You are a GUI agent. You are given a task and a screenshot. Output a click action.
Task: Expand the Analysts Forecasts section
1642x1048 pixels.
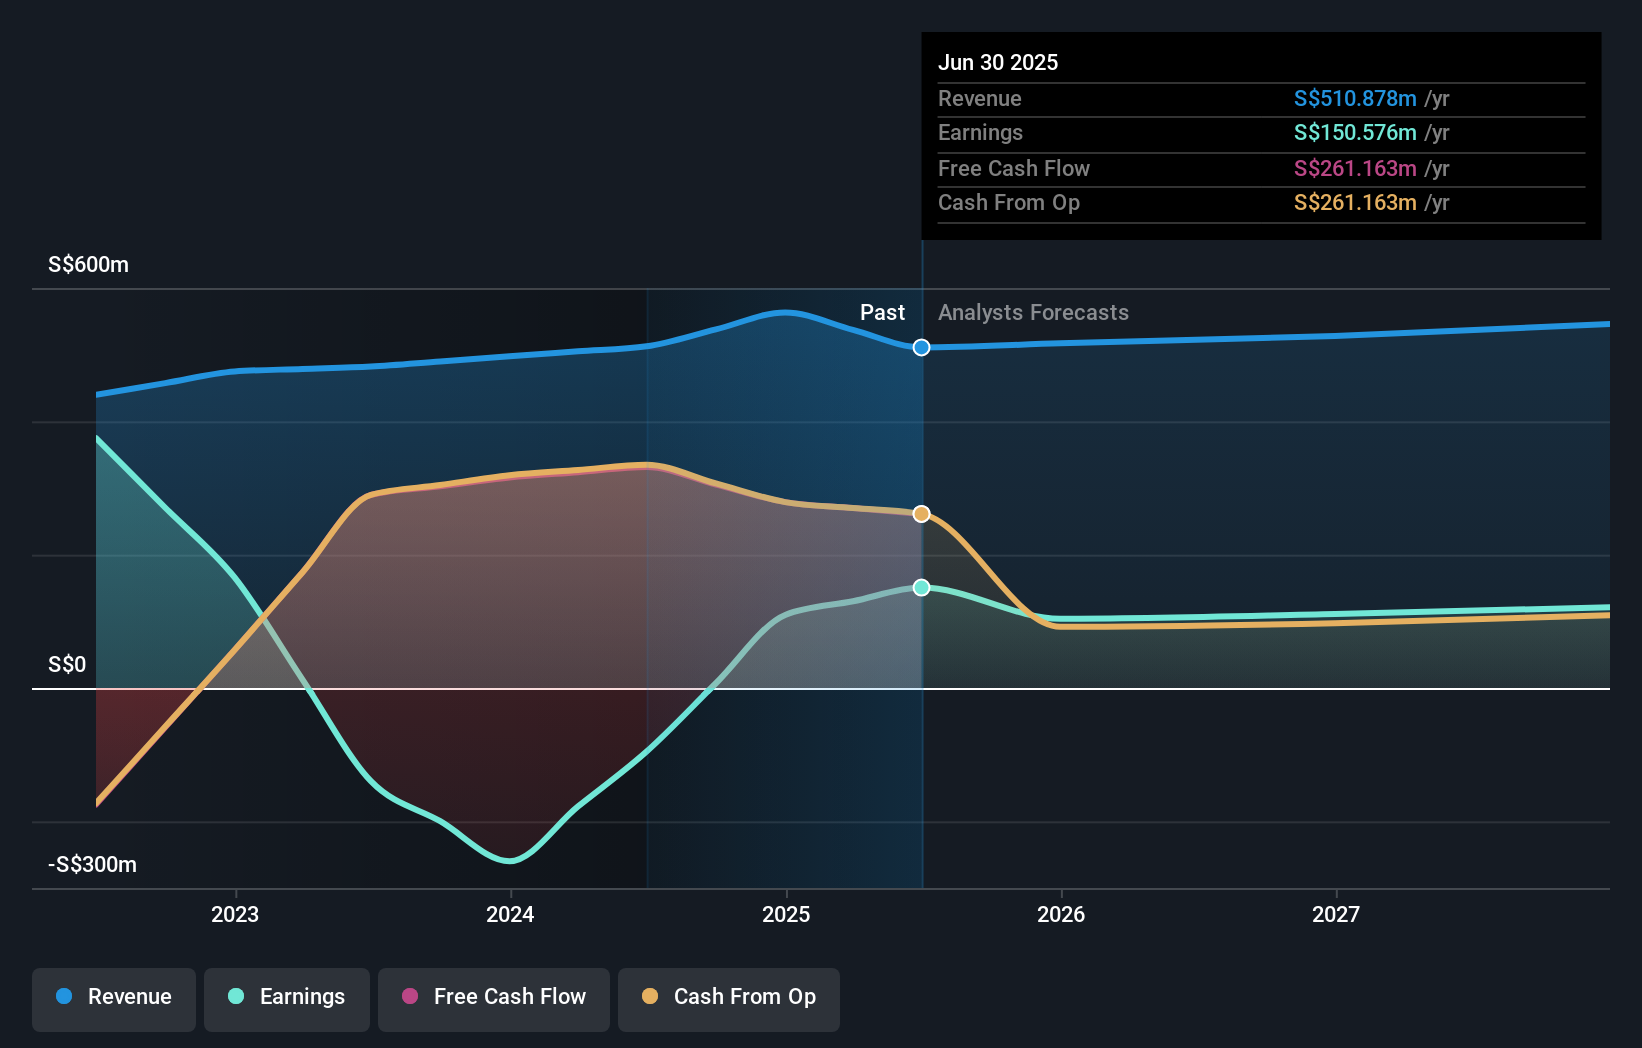coord(1033,313)
